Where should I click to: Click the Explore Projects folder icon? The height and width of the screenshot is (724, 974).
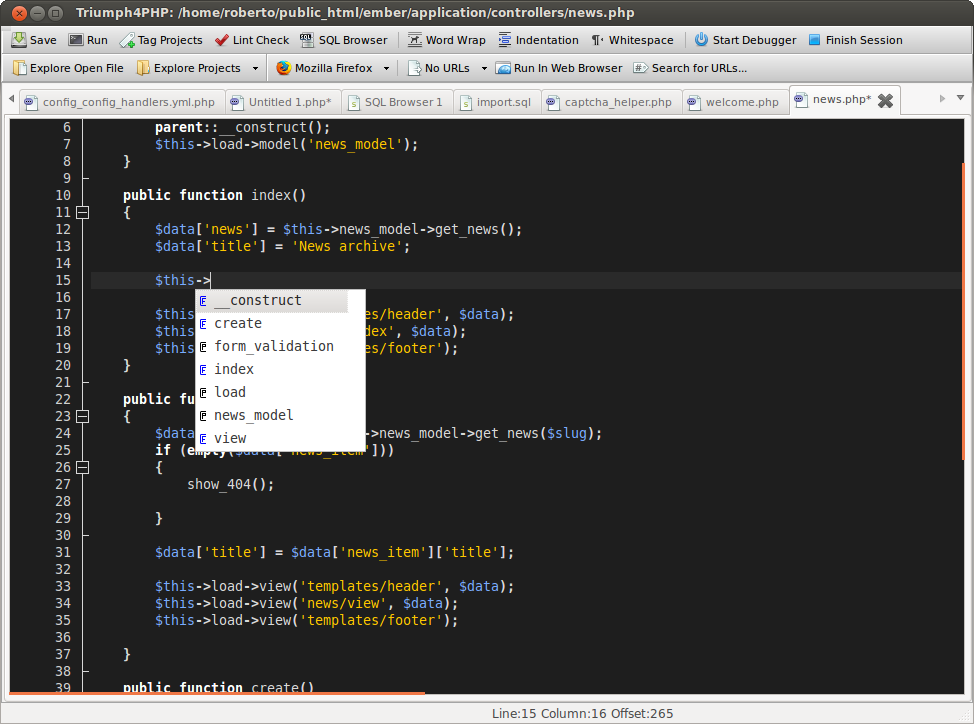(143, 68)
